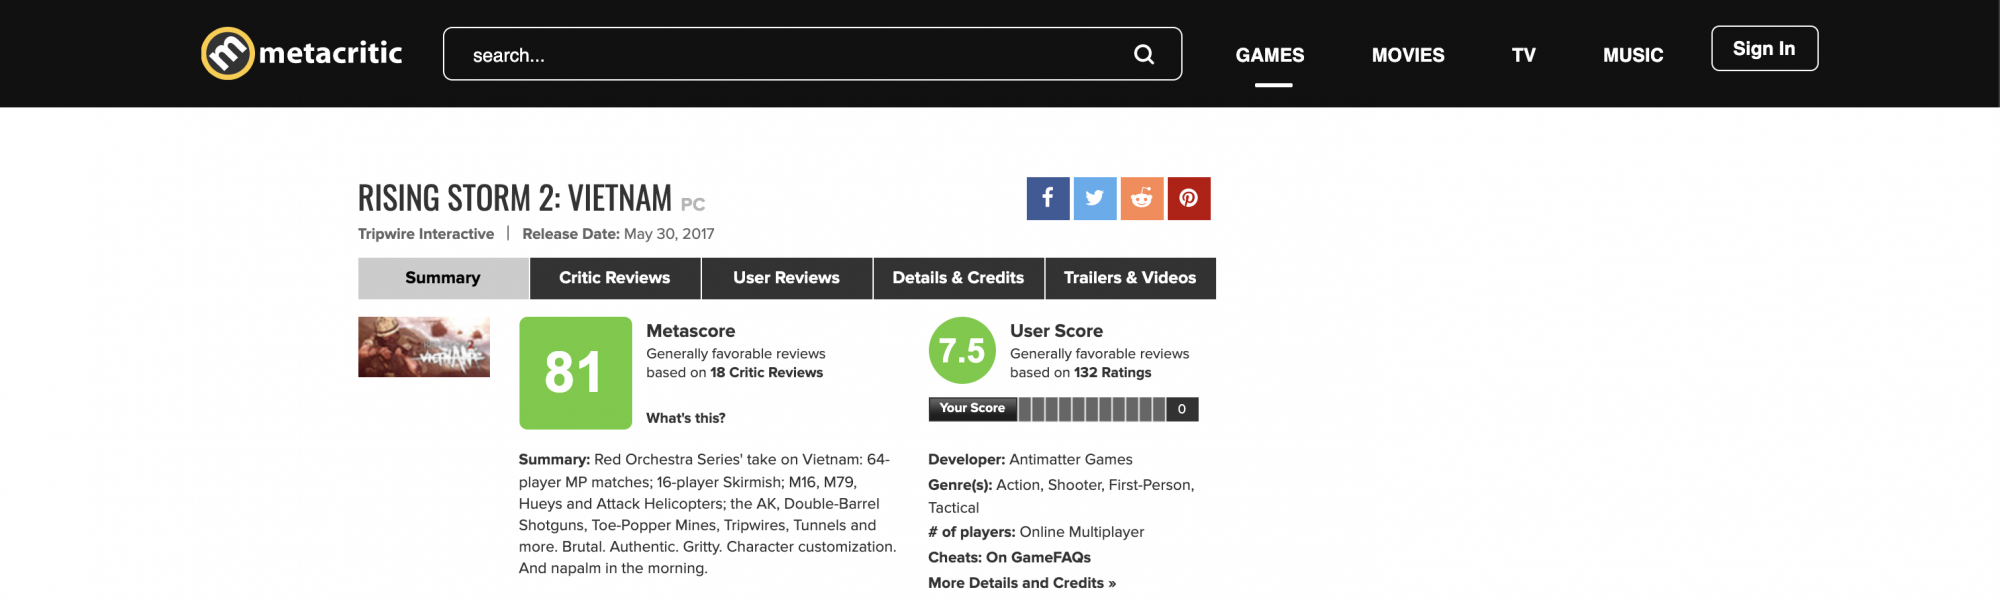Open the 132 Ratings link
Screen dimensions: 2000x600
tap(1112, 372)
